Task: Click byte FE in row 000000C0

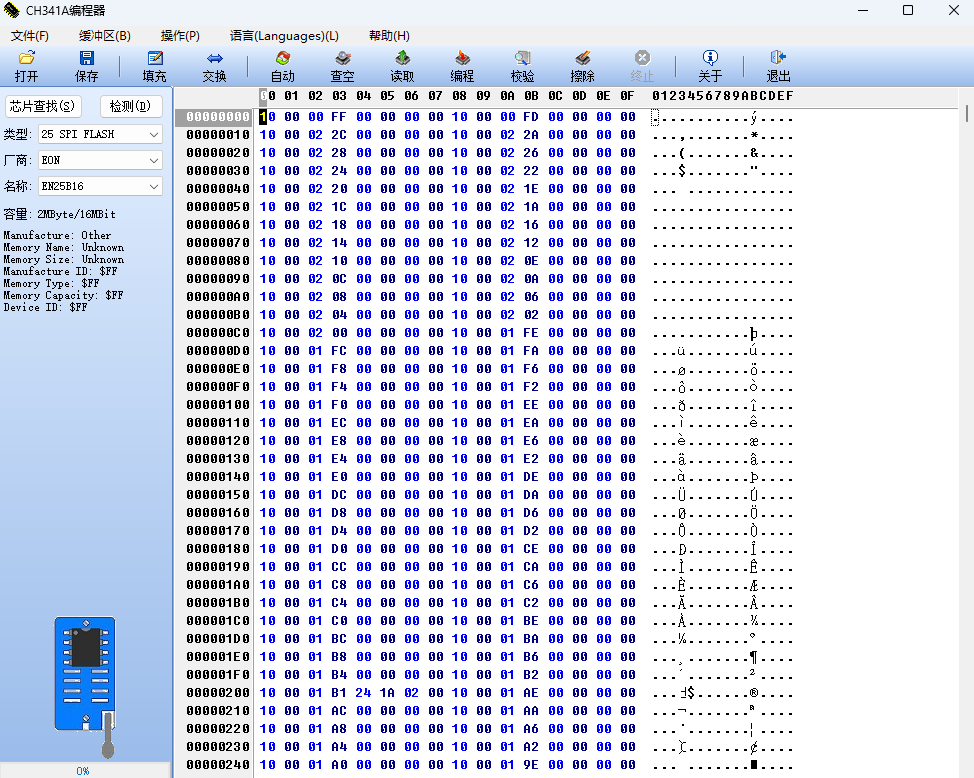Action: pos(530,333)
